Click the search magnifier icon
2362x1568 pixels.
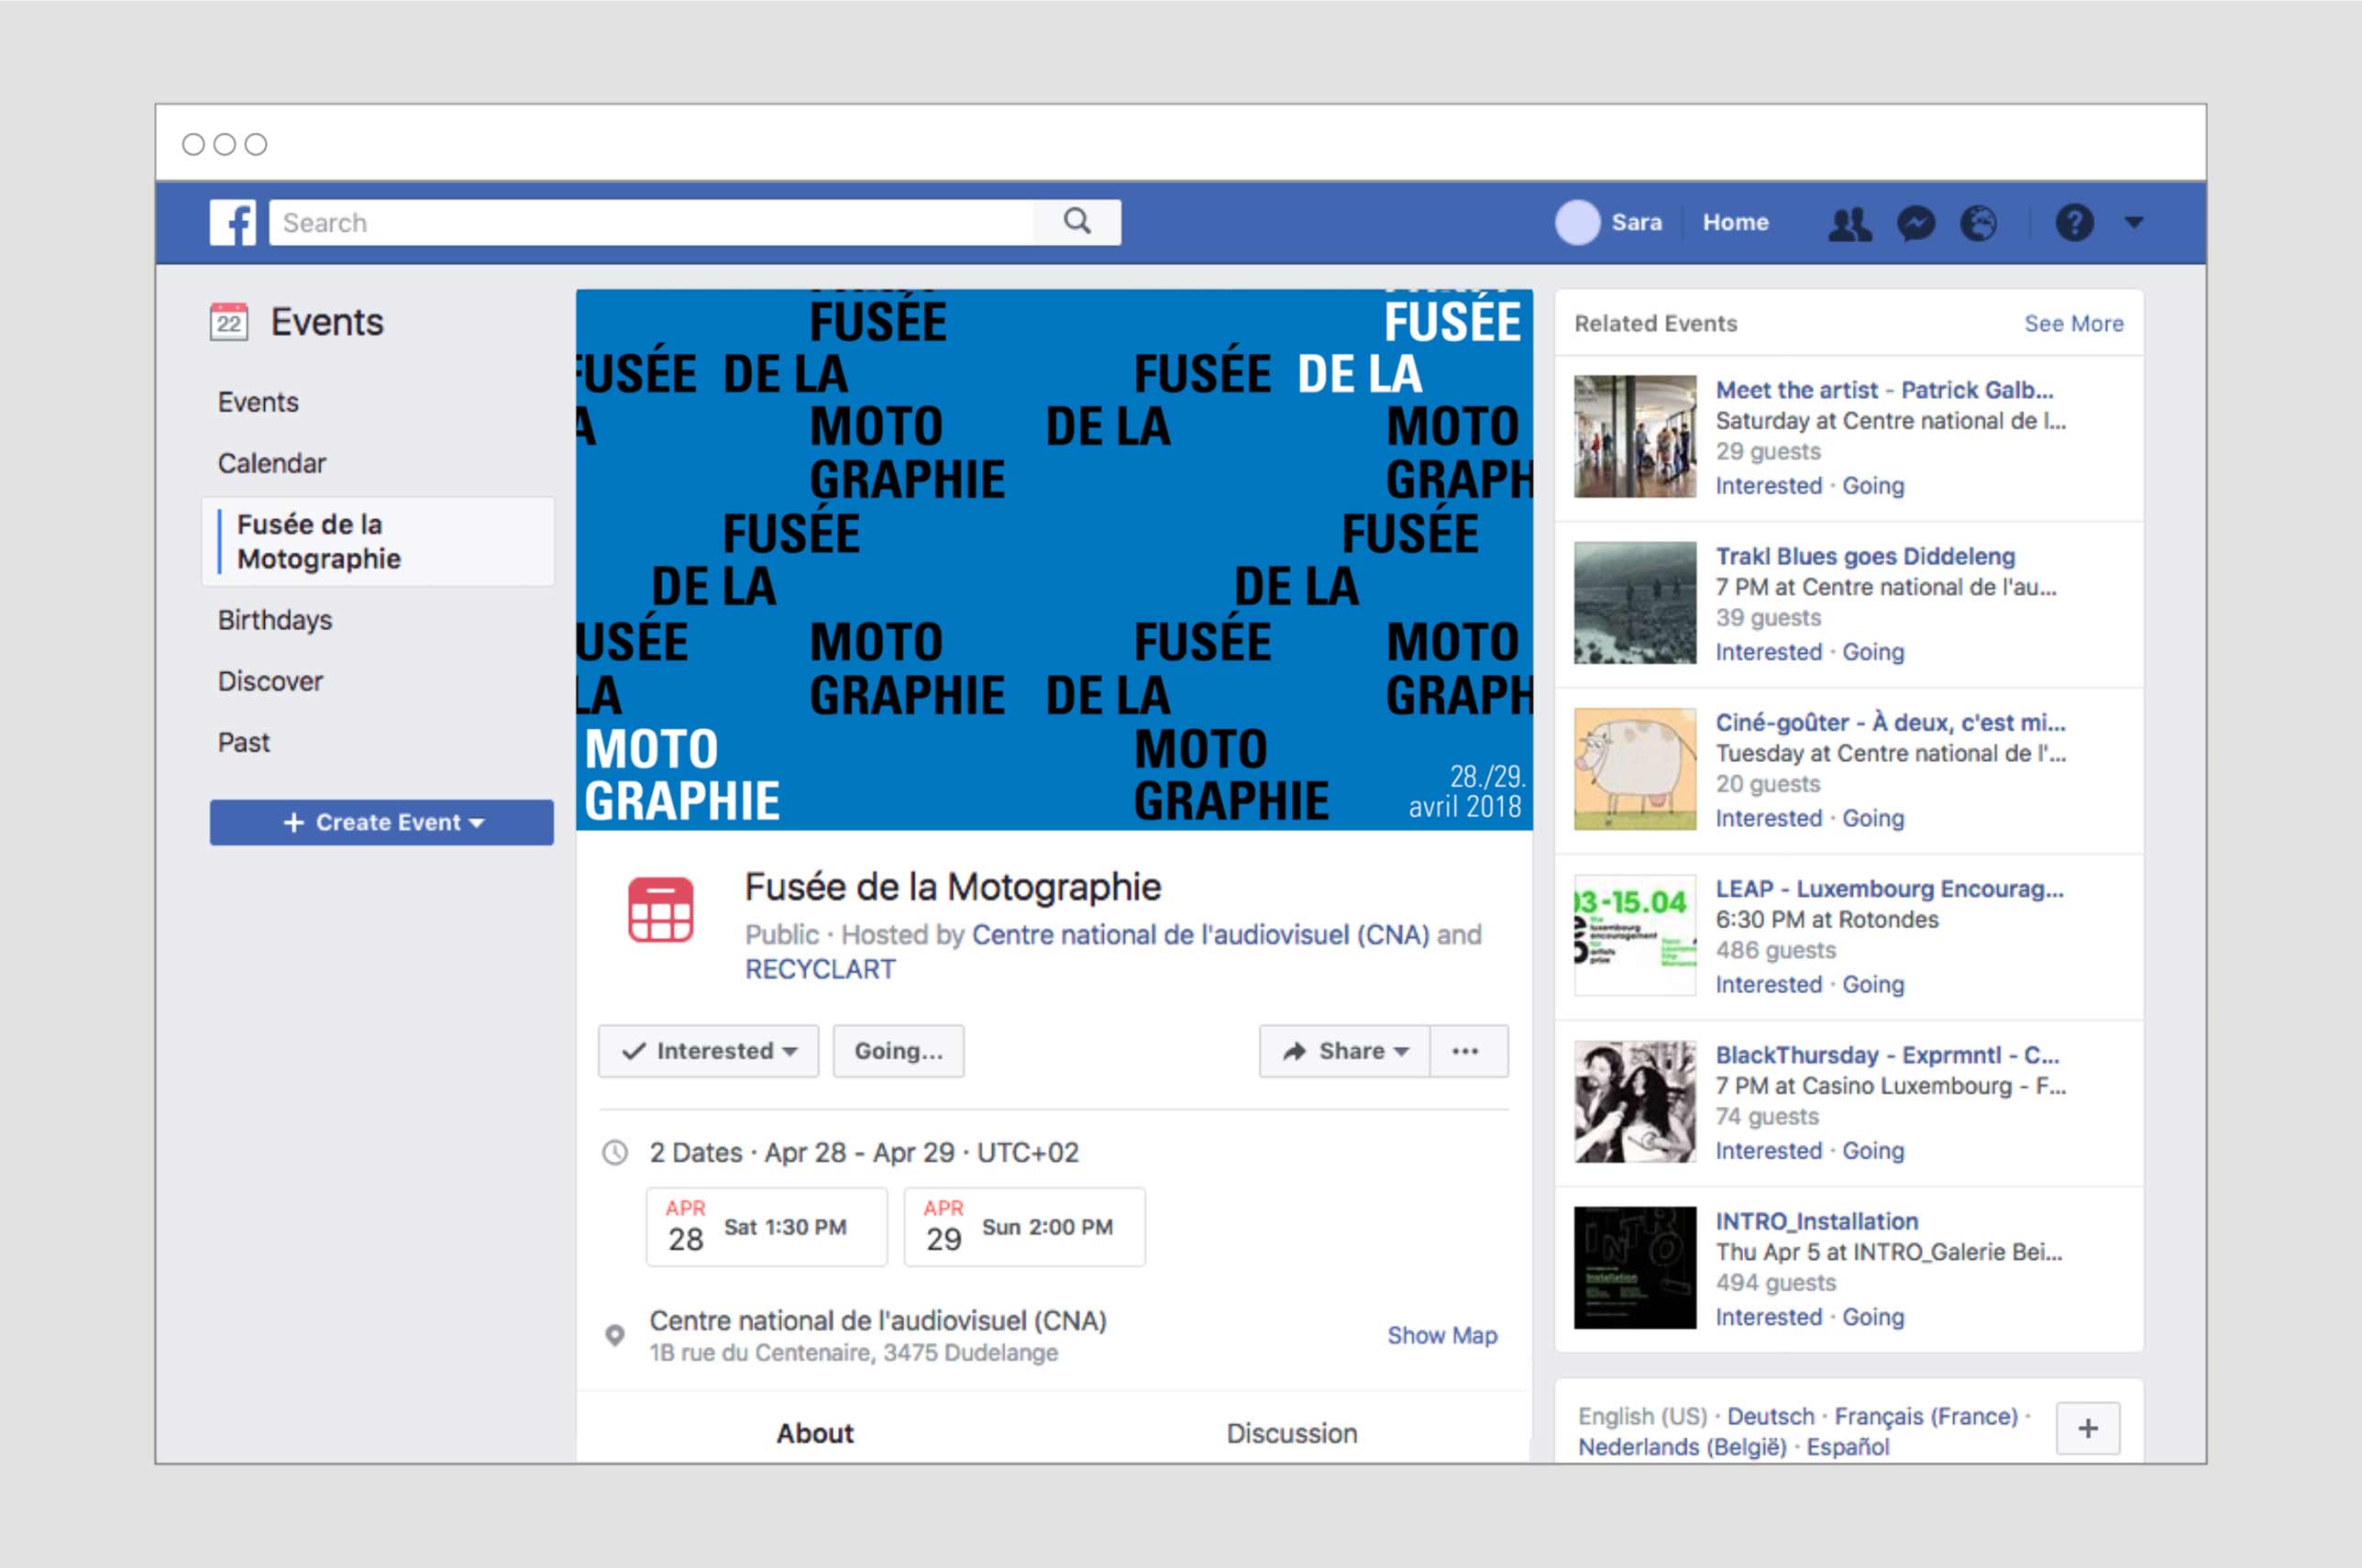(1077, 221)
